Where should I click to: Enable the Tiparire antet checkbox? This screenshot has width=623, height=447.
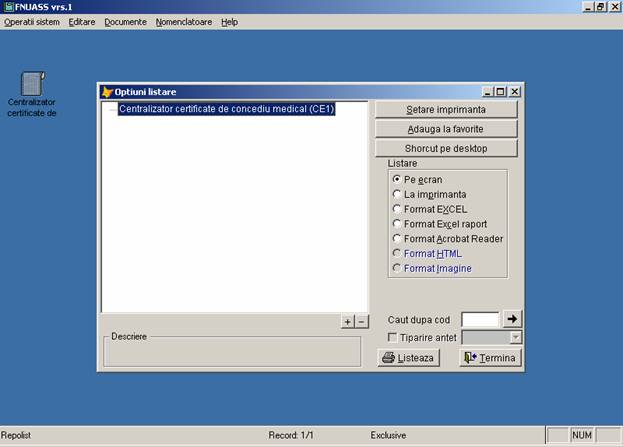point(392,338)
